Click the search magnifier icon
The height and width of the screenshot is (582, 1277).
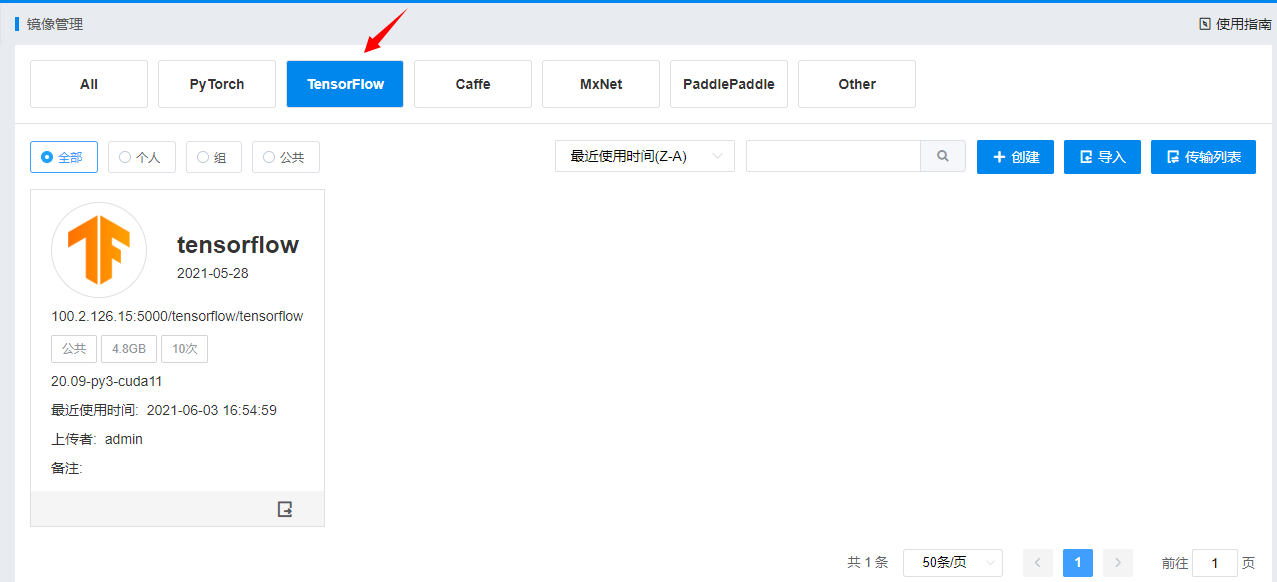[942, 156]
